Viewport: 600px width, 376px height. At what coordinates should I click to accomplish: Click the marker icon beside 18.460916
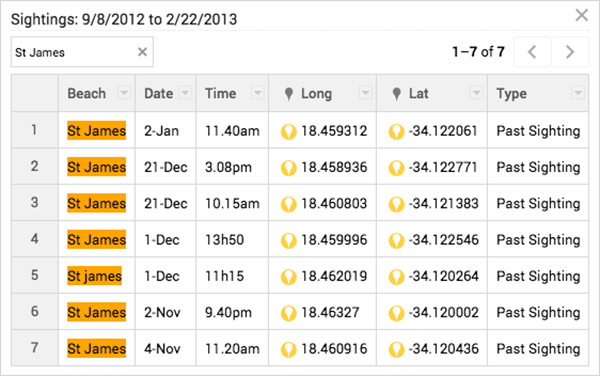click(289, 350)
